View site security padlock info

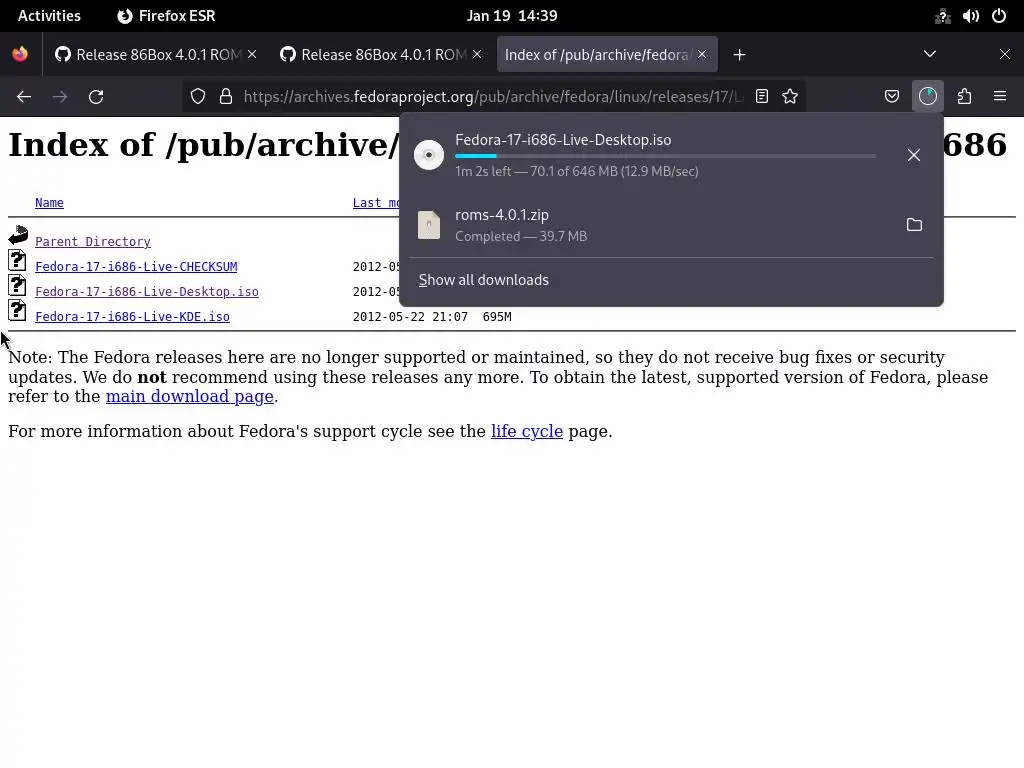click(x=226, y=97)
